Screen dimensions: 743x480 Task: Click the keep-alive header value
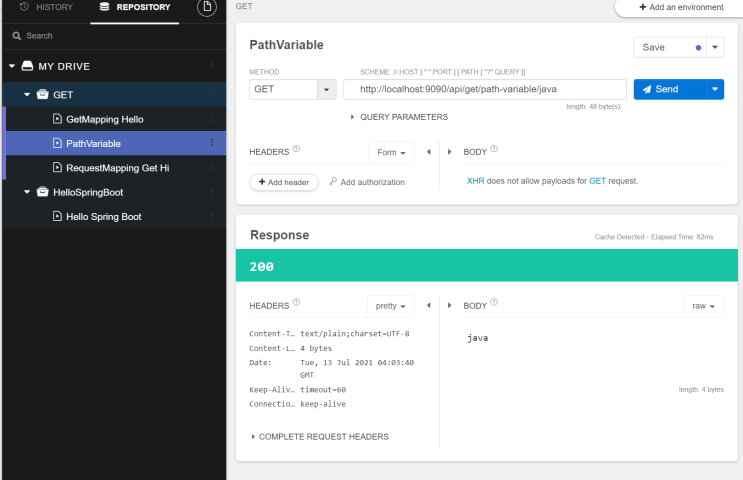click(323, 404)
